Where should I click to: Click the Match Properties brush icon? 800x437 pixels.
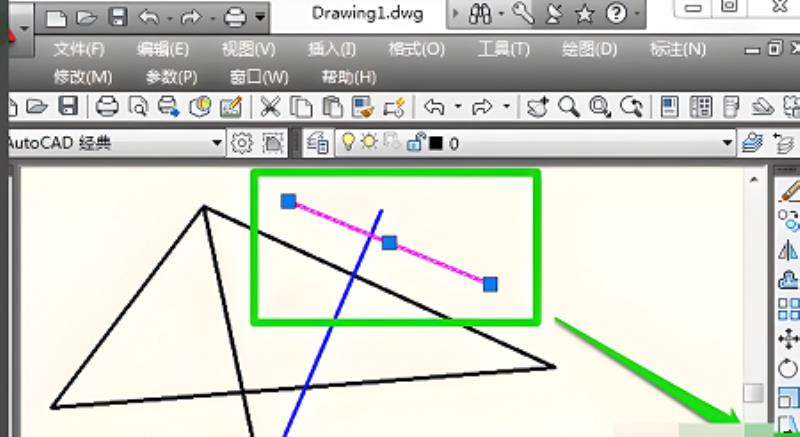click(x=363, y=107)
